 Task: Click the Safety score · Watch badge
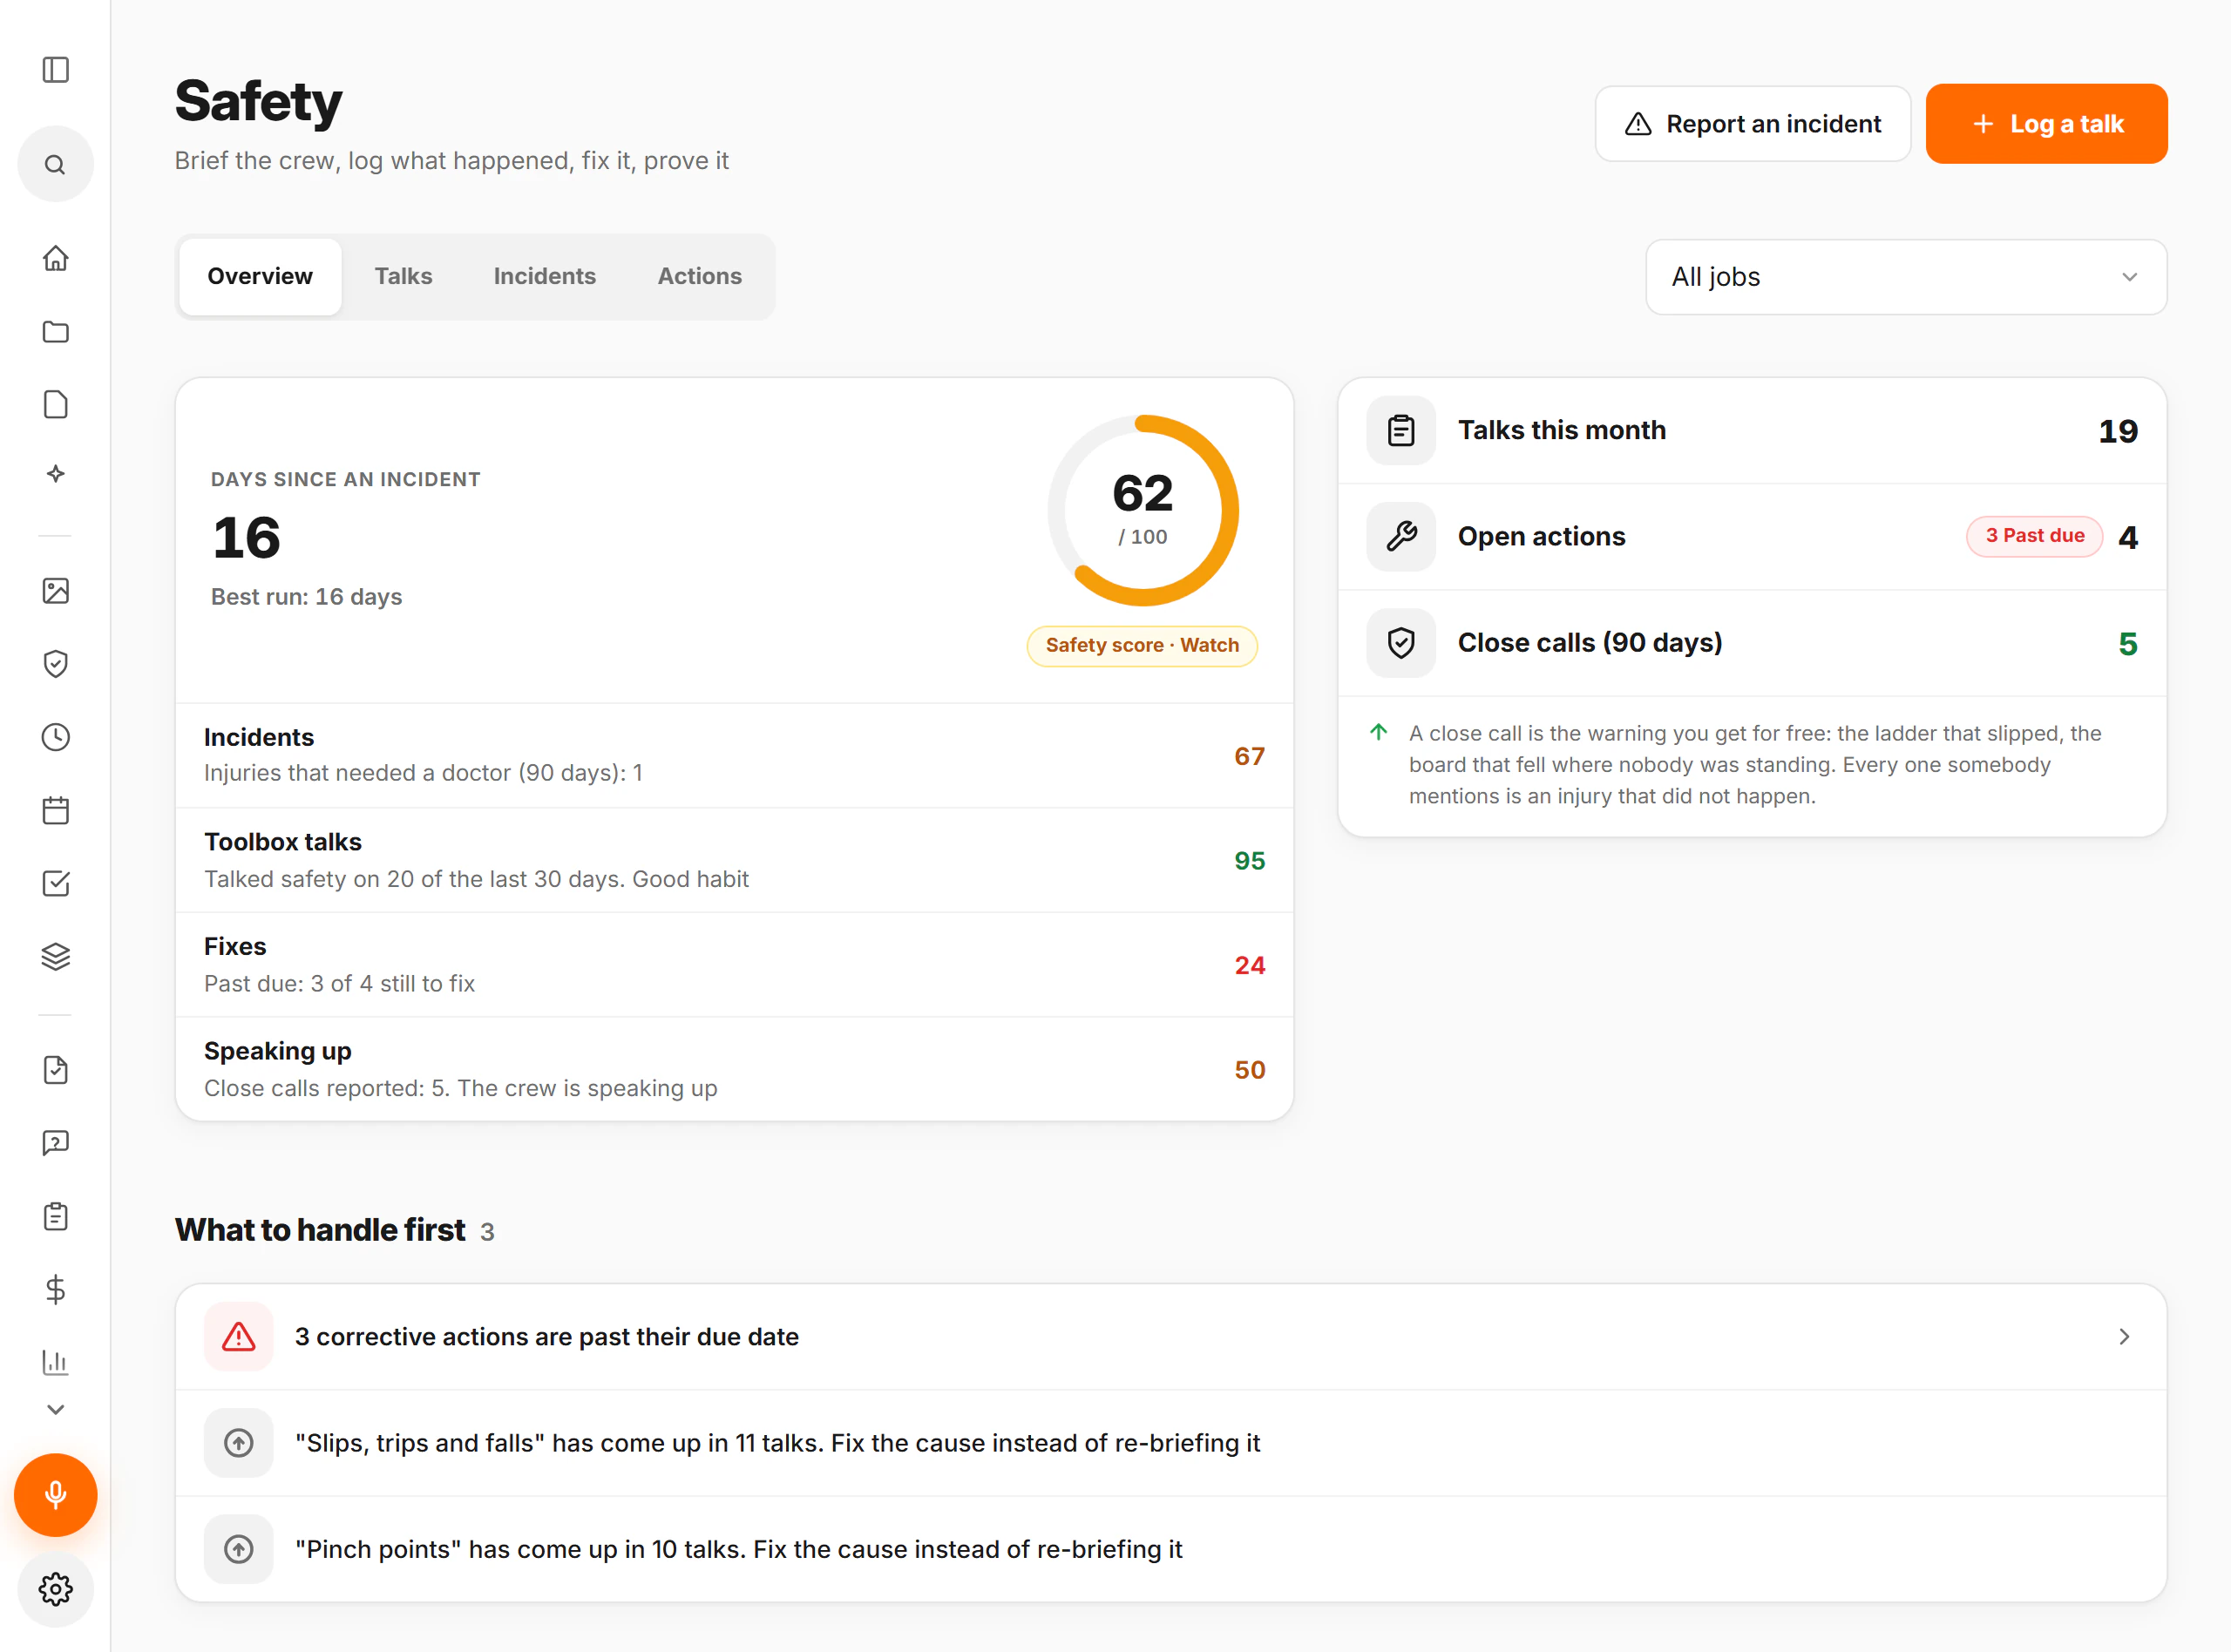coord(1142,646)
